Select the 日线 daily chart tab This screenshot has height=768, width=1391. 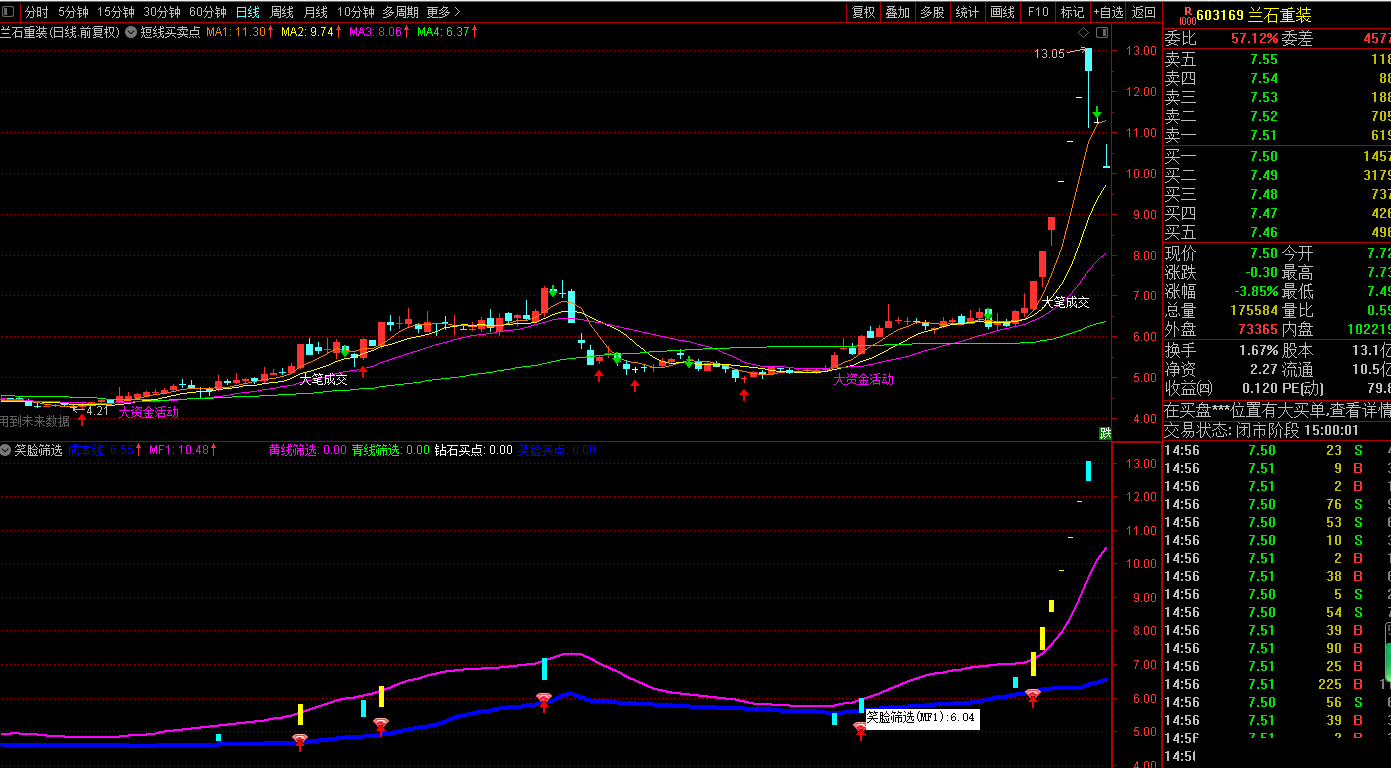248,12
